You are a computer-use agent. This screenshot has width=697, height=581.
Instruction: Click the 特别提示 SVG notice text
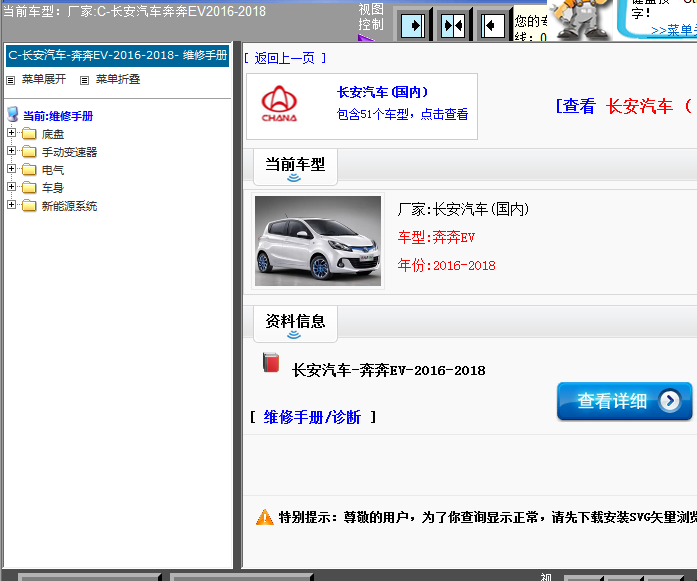(488, 517)
